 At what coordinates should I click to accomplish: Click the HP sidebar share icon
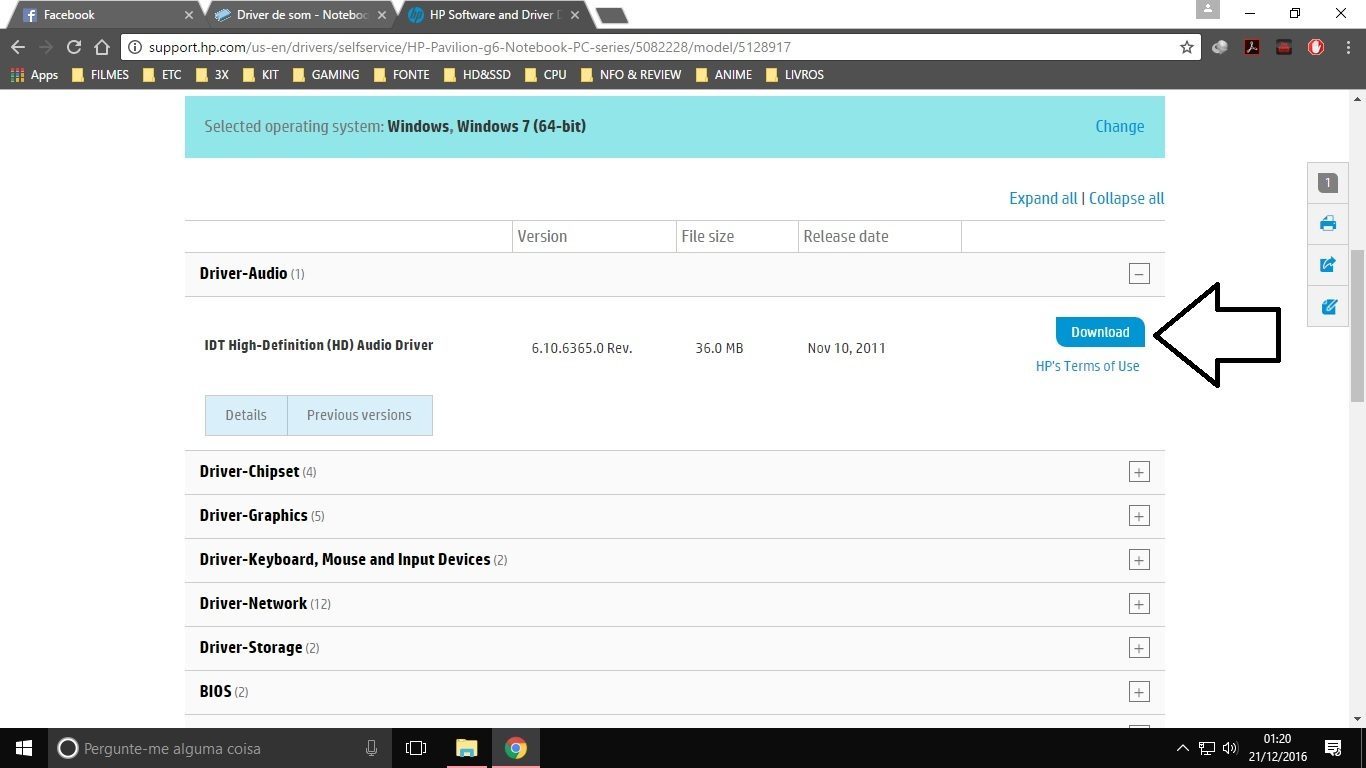click(1328, 265)
